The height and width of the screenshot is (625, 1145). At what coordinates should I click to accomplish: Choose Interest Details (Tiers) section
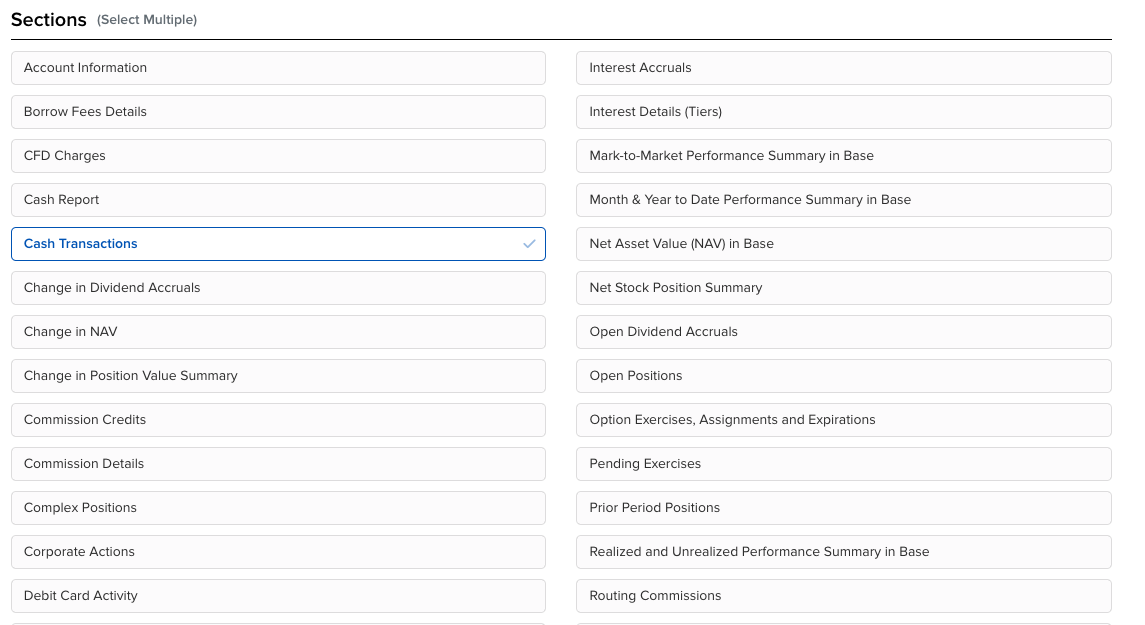843,112
